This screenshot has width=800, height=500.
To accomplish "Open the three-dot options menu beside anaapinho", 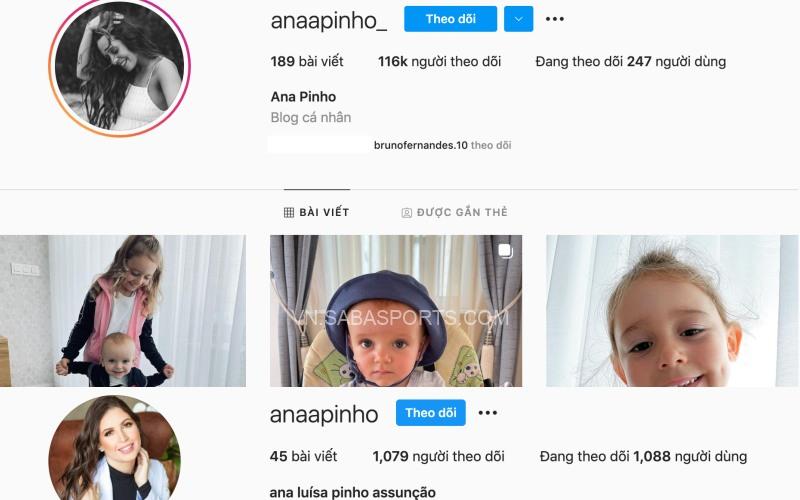I will (x=488, y=413).
